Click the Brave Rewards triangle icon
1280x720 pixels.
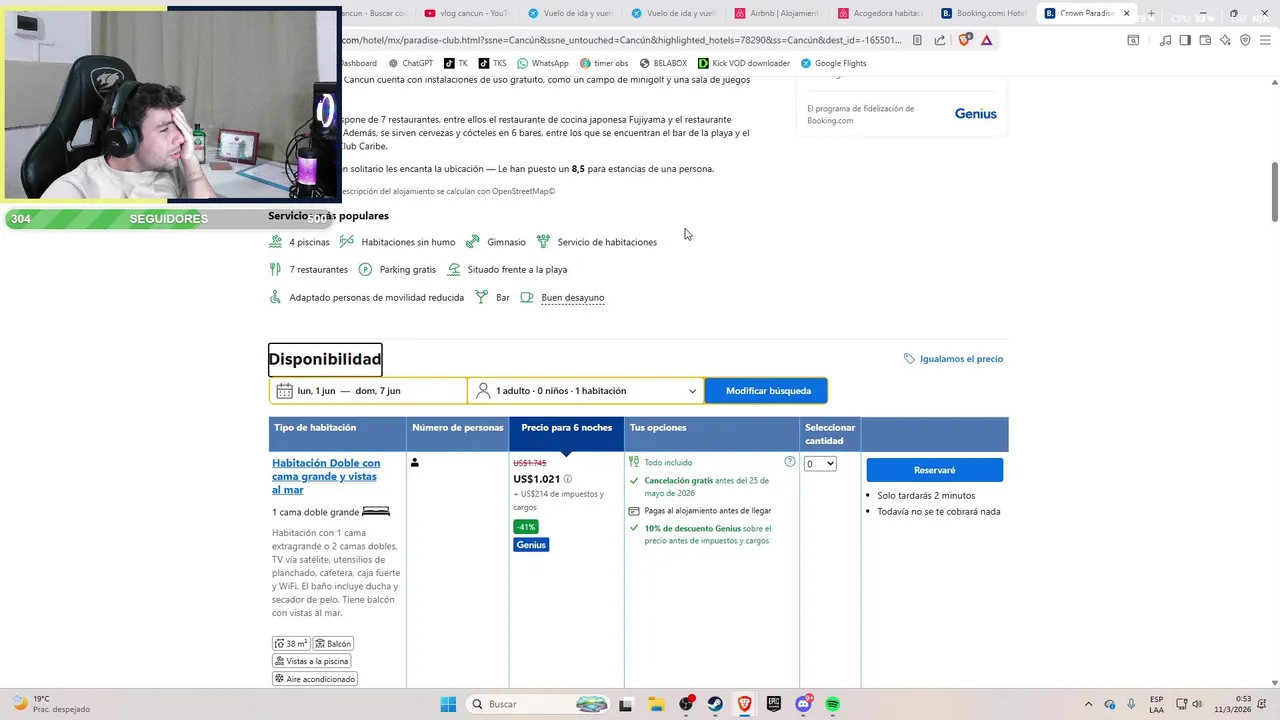click(986, 40)
